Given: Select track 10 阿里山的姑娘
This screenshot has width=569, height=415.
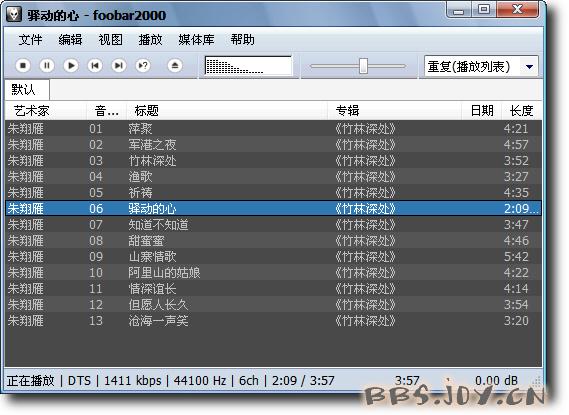Looking at the screenshot, I should click(273, 272).
